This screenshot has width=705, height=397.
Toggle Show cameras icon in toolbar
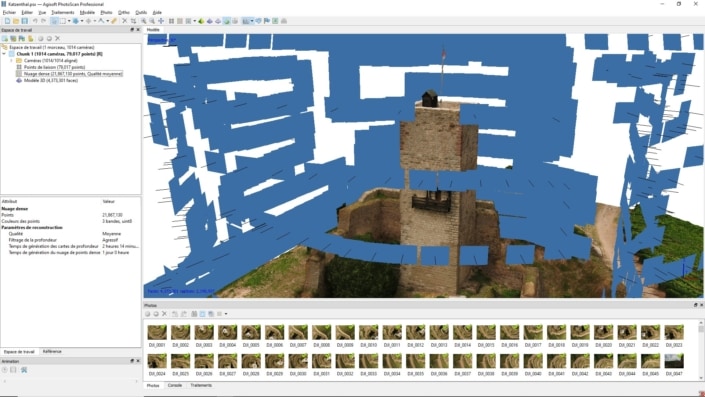click(x=246, y=21)
